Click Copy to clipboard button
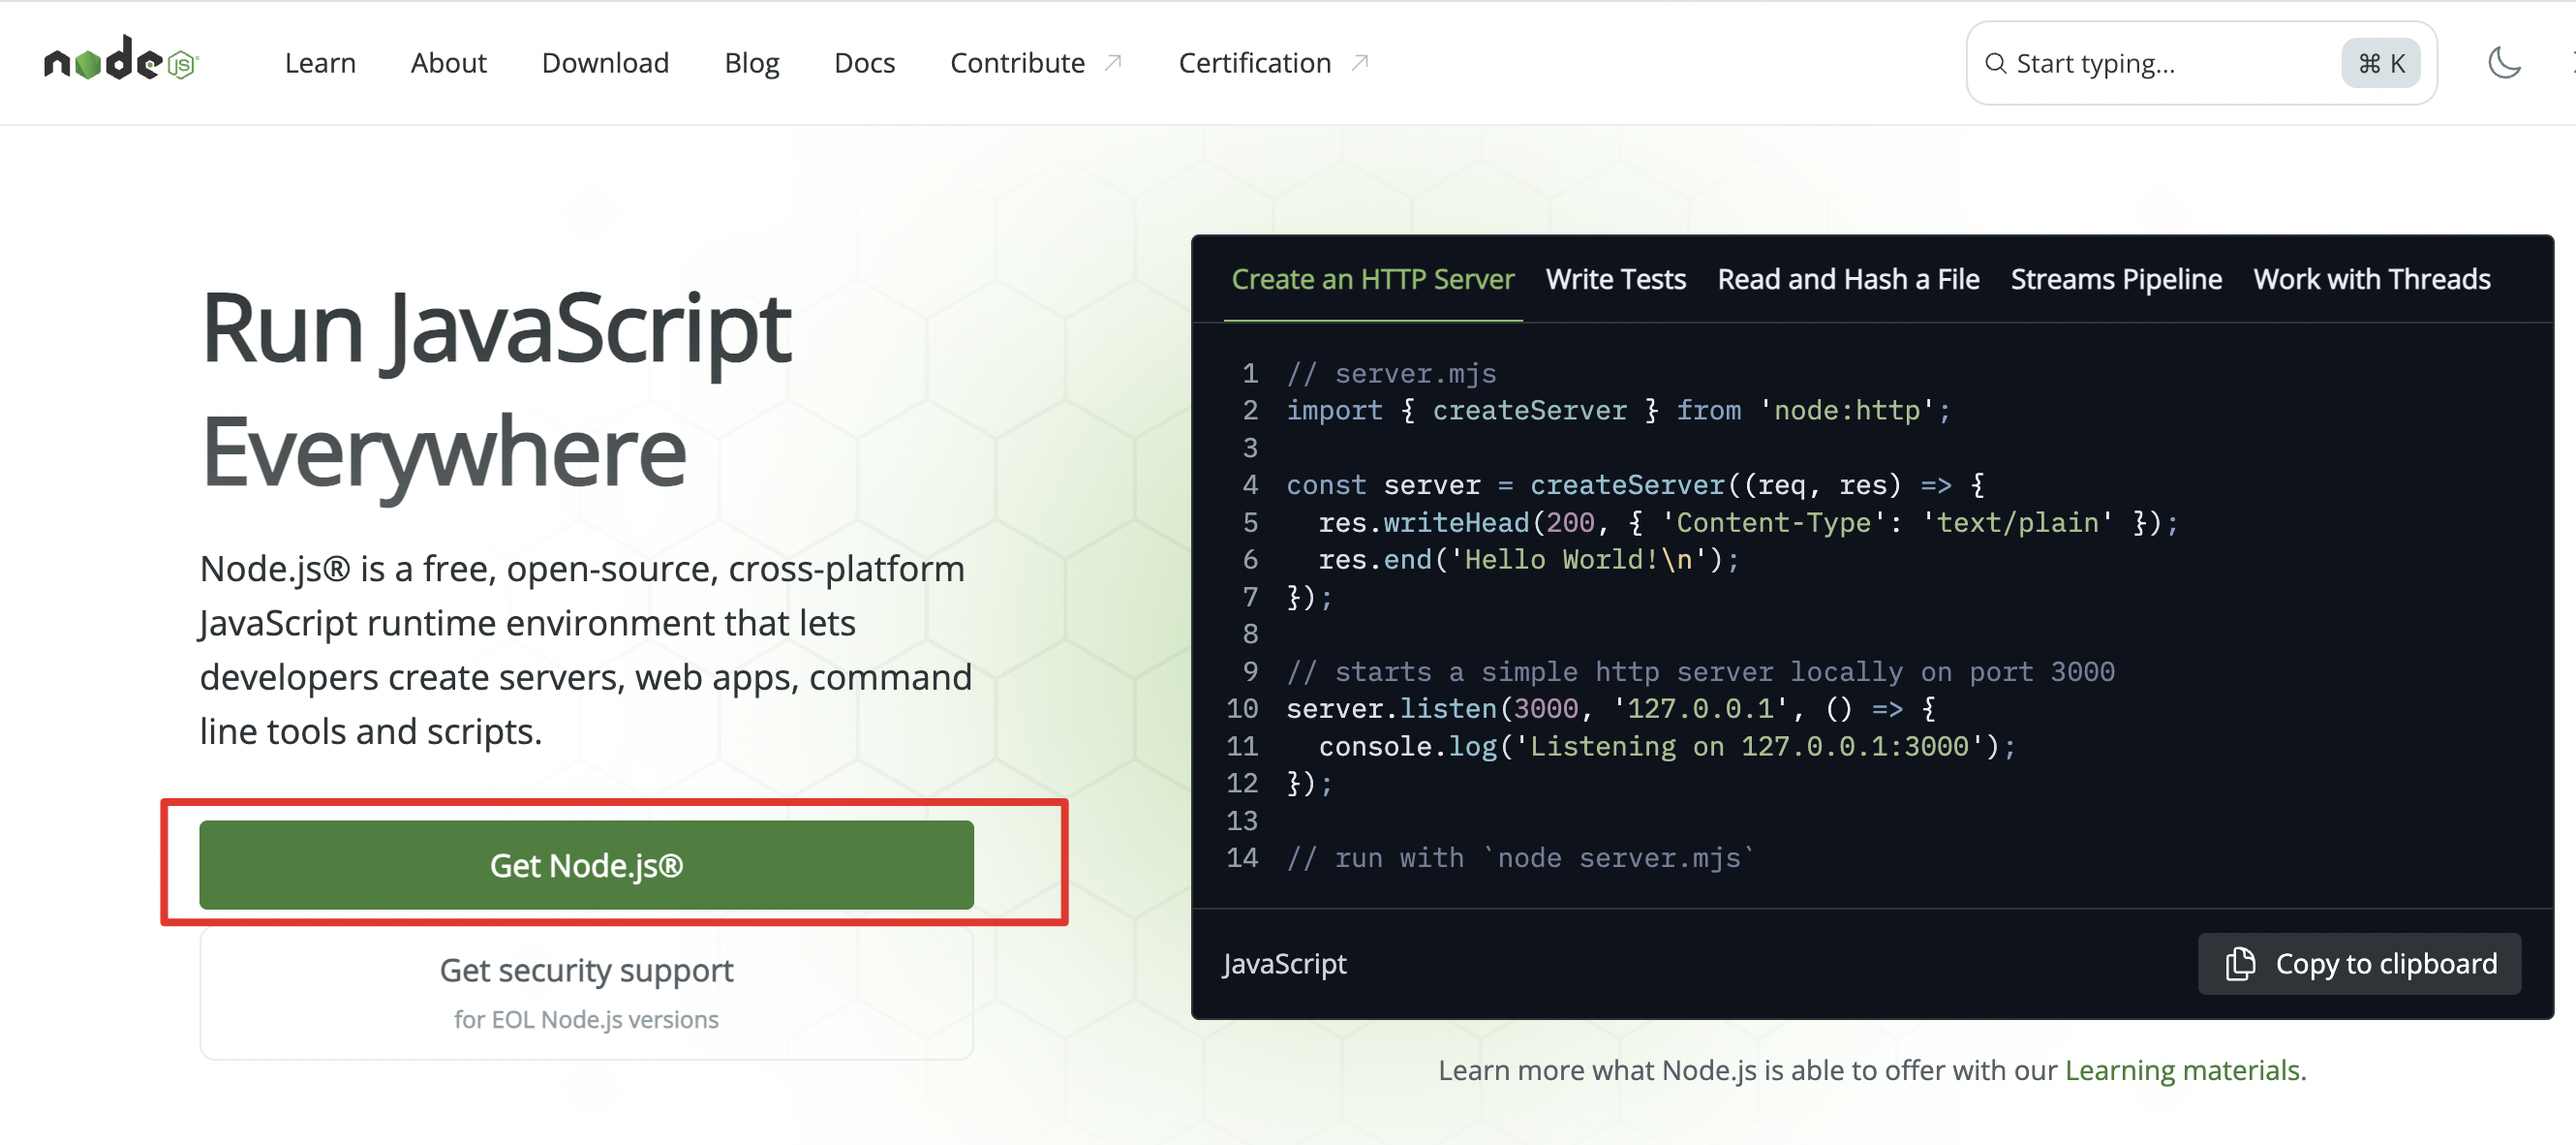Viewport: 2576px width, 1145px height. point(2359,963)
